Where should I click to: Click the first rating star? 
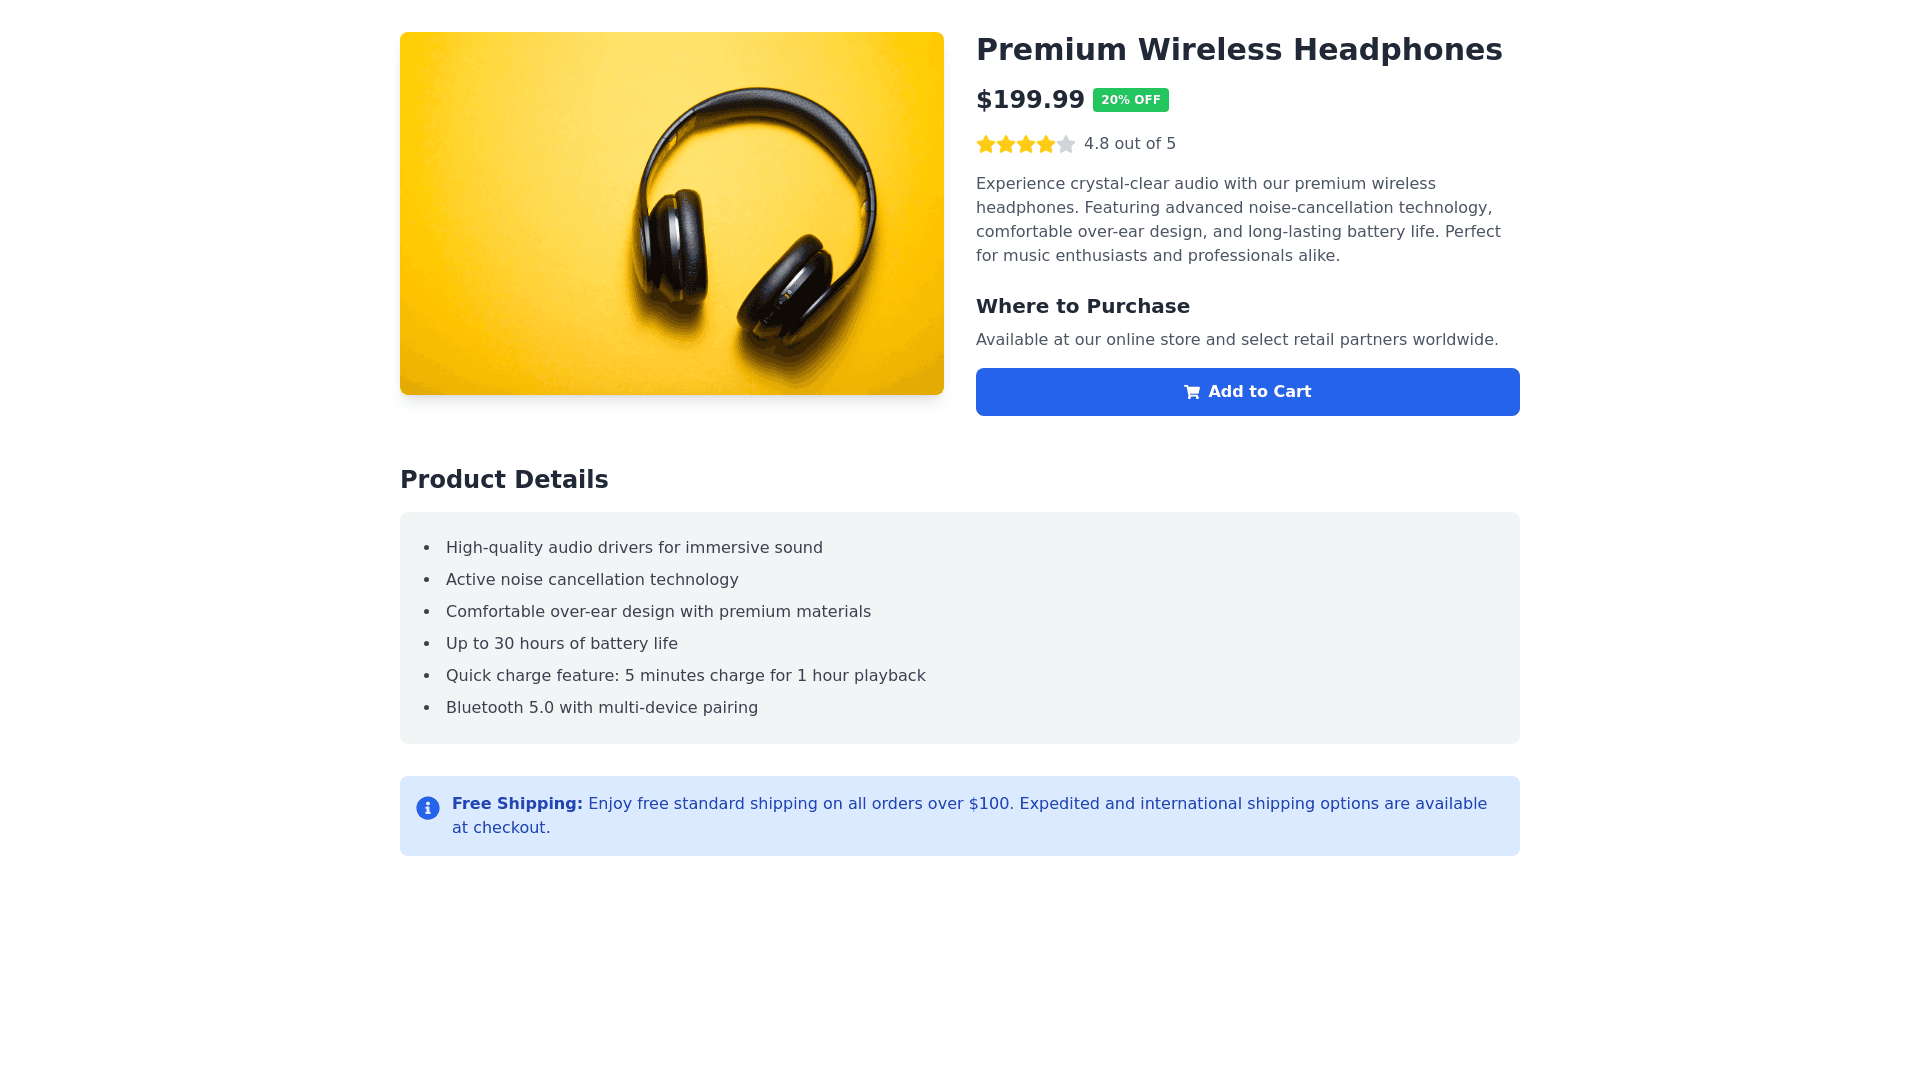click(986, 144)
